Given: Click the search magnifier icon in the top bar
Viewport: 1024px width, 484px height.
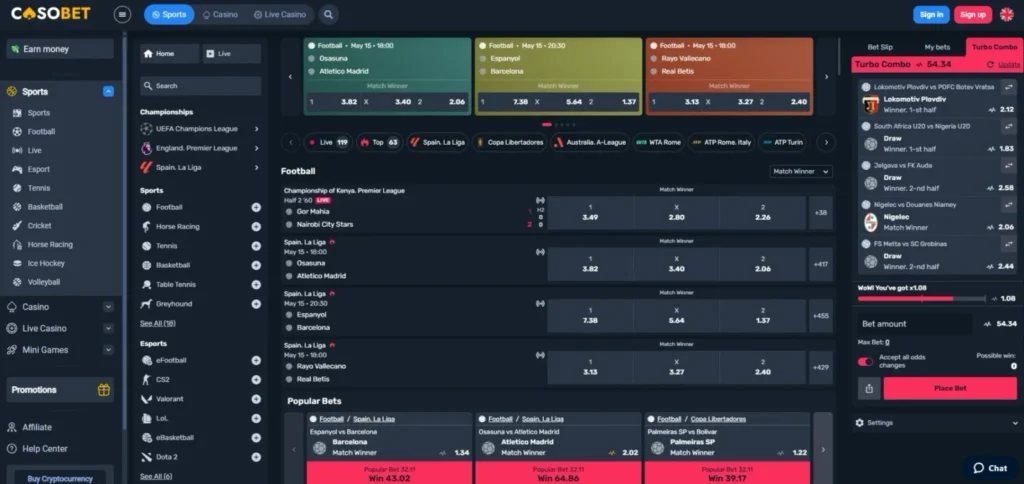Looking at the screenshot, I should pos(328,14).
